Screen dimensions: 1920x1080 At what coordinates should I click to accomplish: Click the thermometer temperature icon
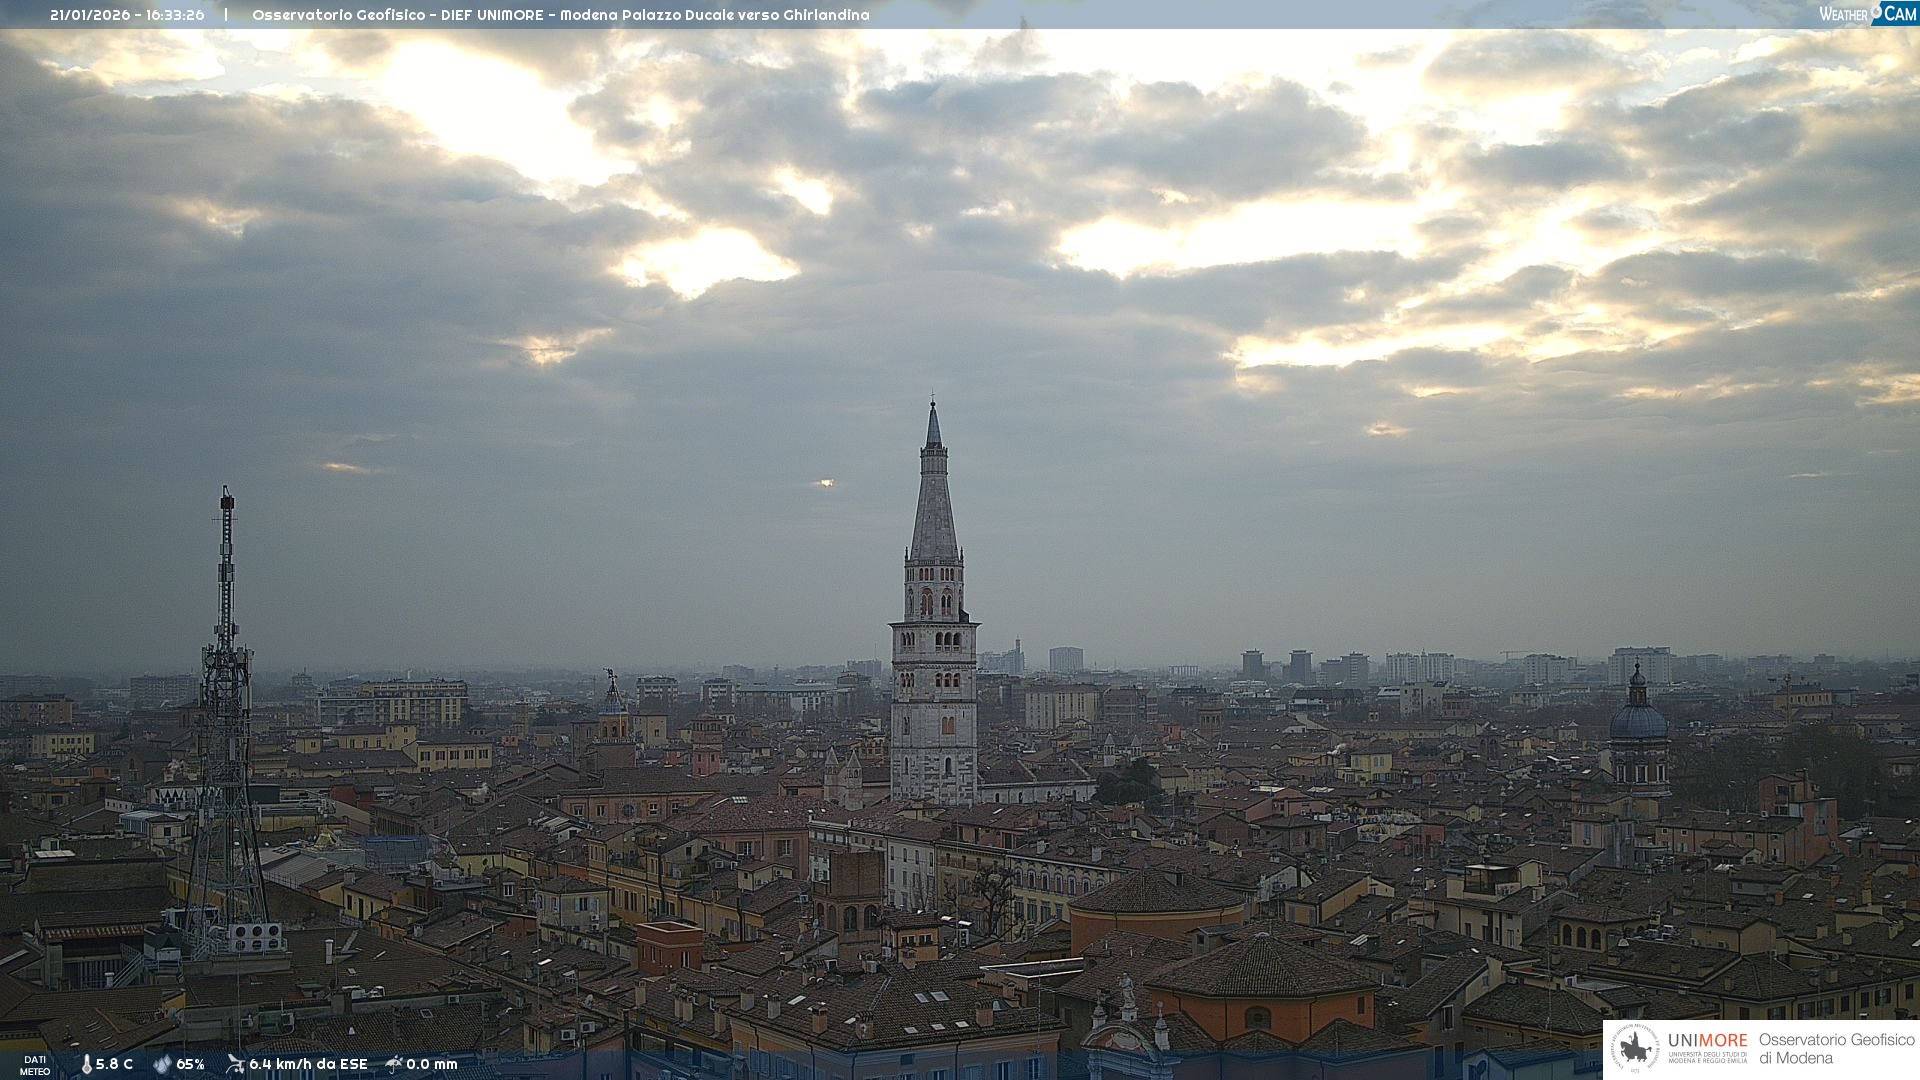(86, 1064)
